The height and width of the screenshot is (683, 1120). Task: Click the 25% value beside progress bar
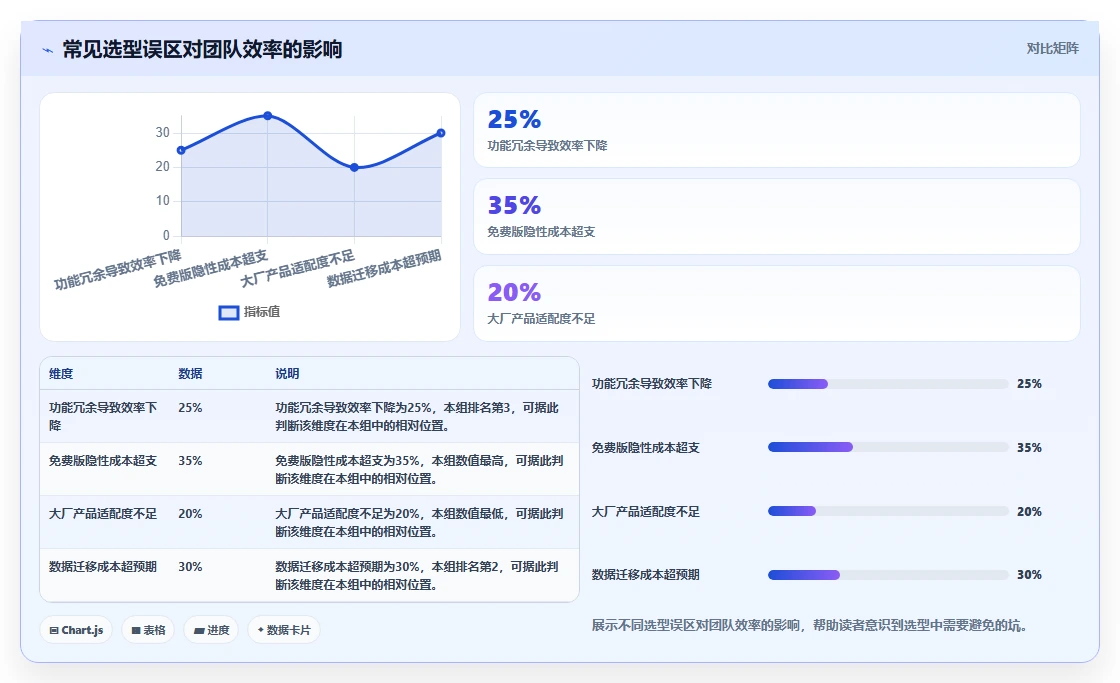[x=1029, y=384]
